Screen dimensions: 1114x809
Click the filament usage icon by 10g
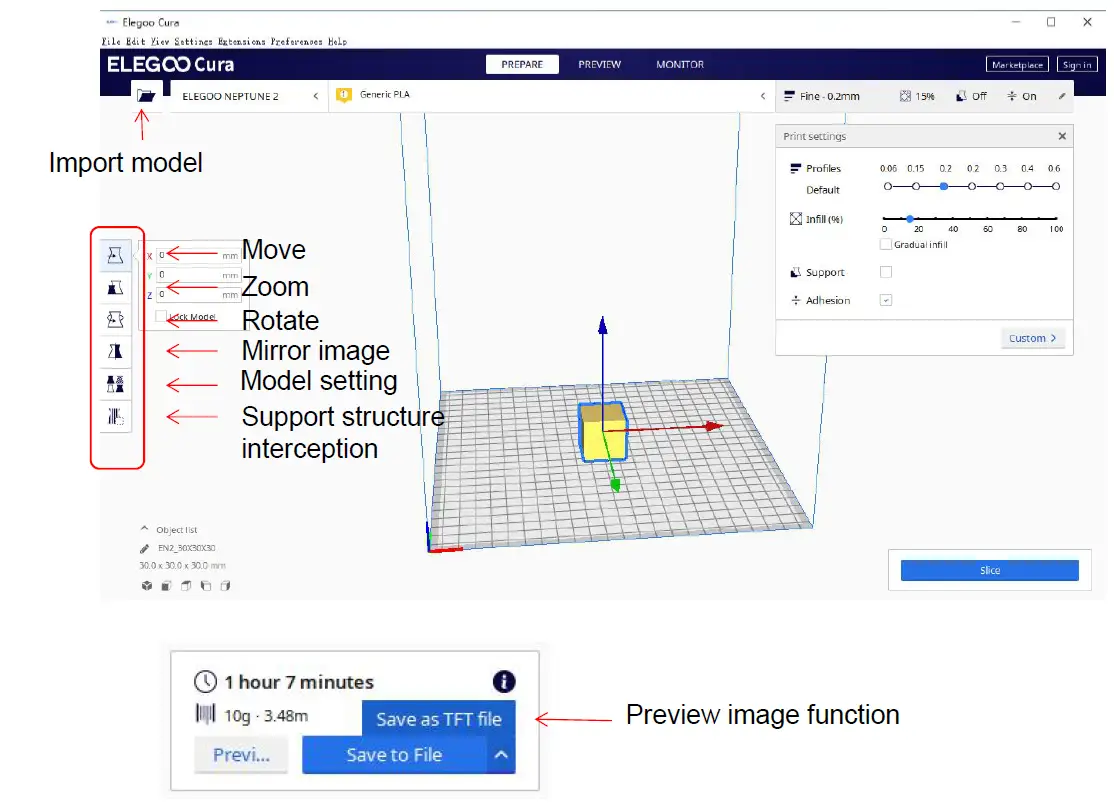coord(205,713)
